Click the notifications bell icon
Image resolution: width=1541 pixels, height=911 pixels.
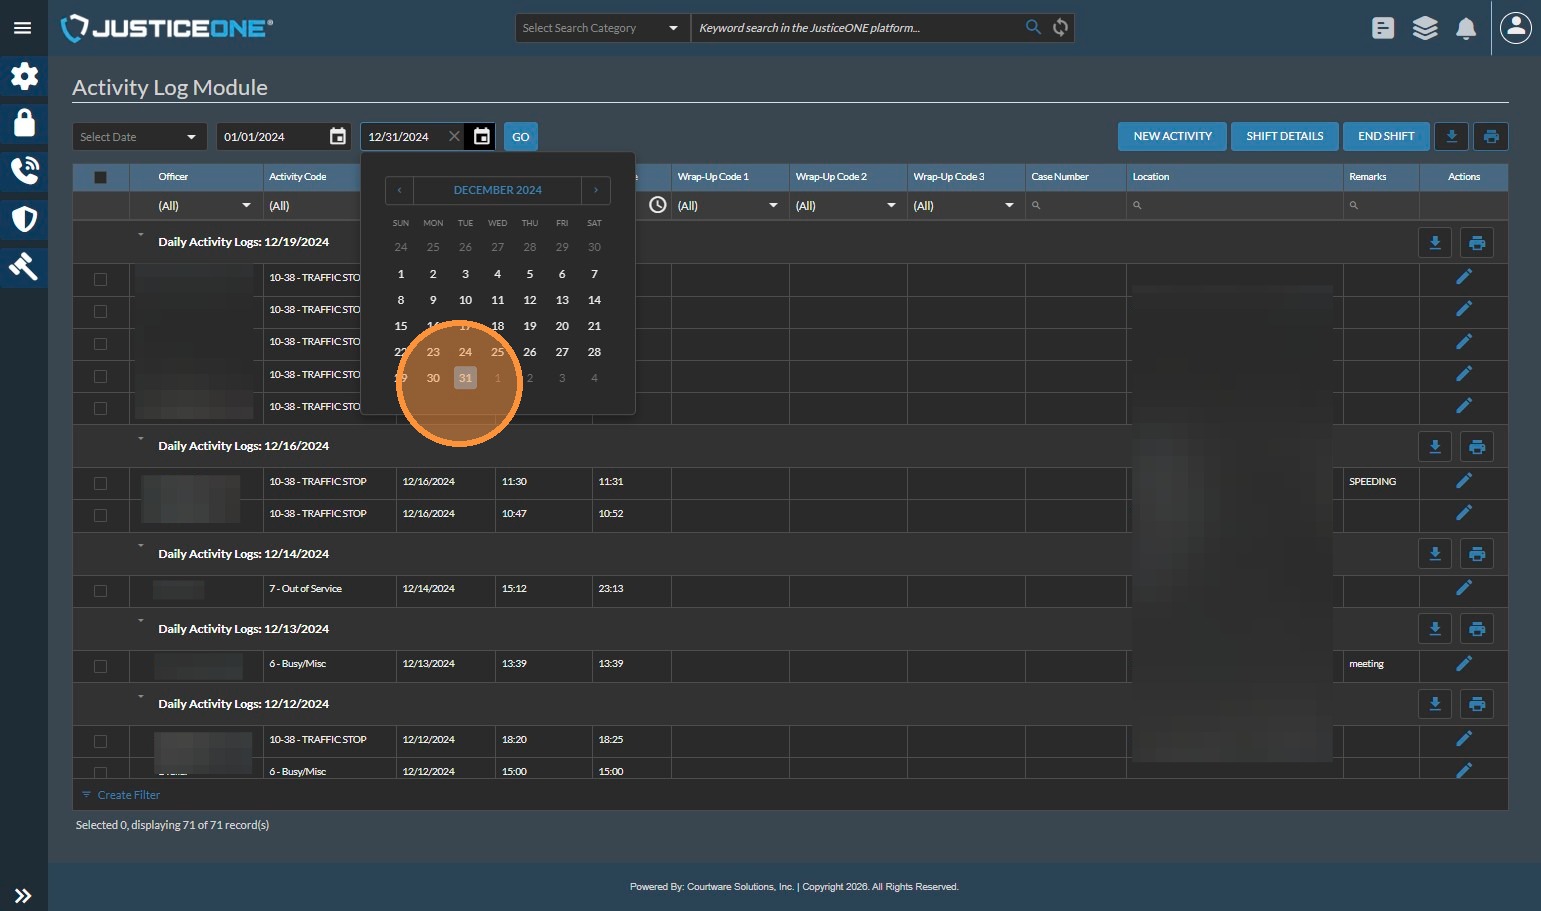point(1466,28)
